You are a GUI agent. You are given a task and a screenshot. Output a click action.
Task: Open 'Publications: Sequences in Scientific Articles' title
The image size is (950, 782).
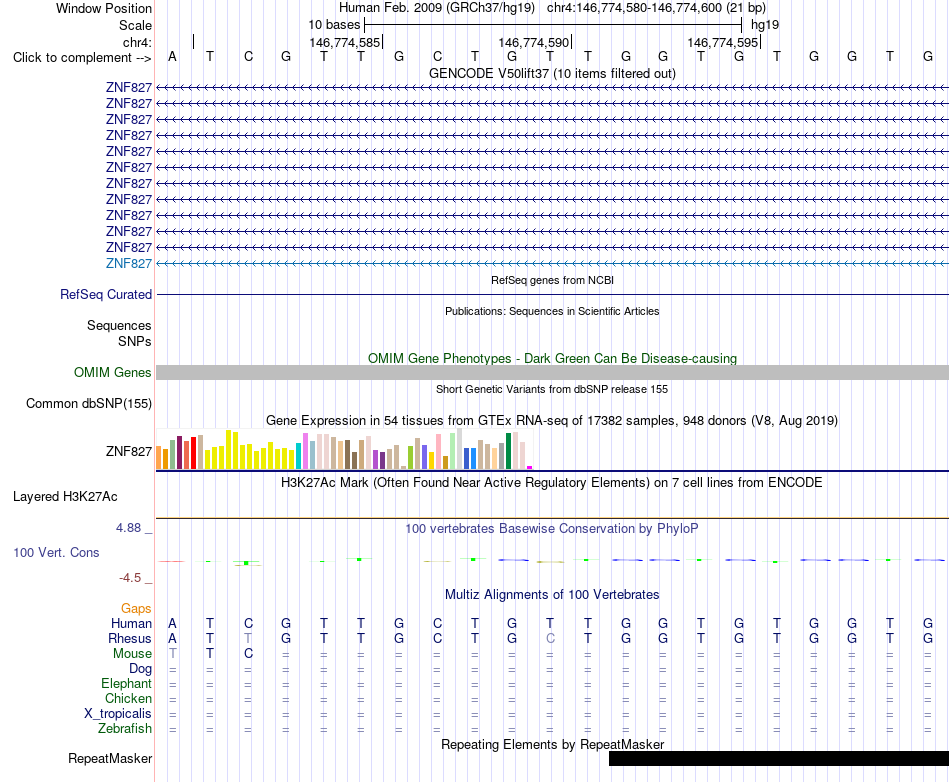coord(552,311)
